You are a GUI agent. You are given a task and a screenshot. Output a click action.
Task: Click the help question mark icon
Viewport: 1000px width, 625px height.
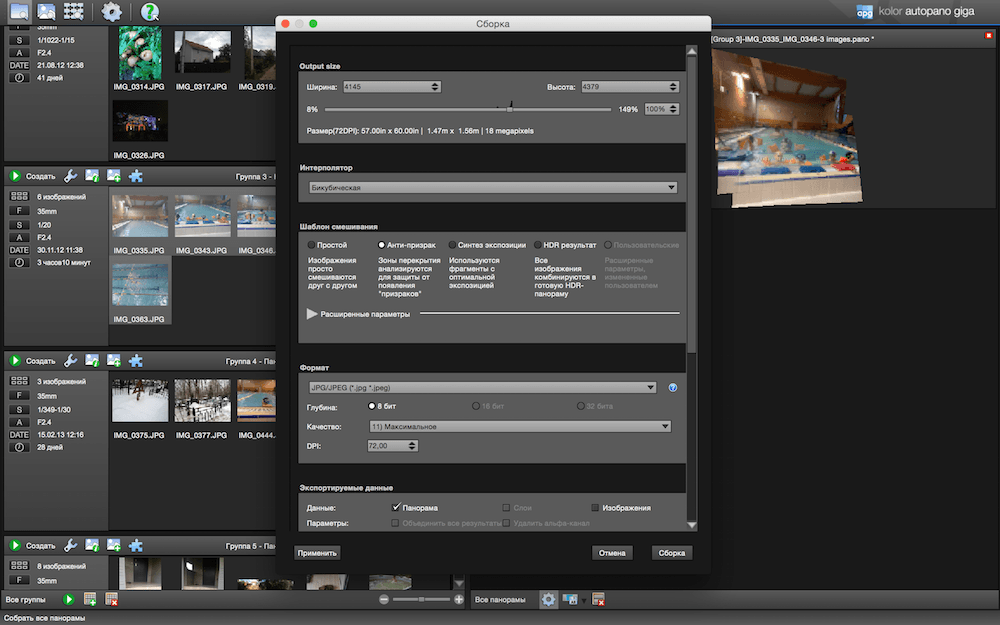pyautogui.click(x=149, y=12)
